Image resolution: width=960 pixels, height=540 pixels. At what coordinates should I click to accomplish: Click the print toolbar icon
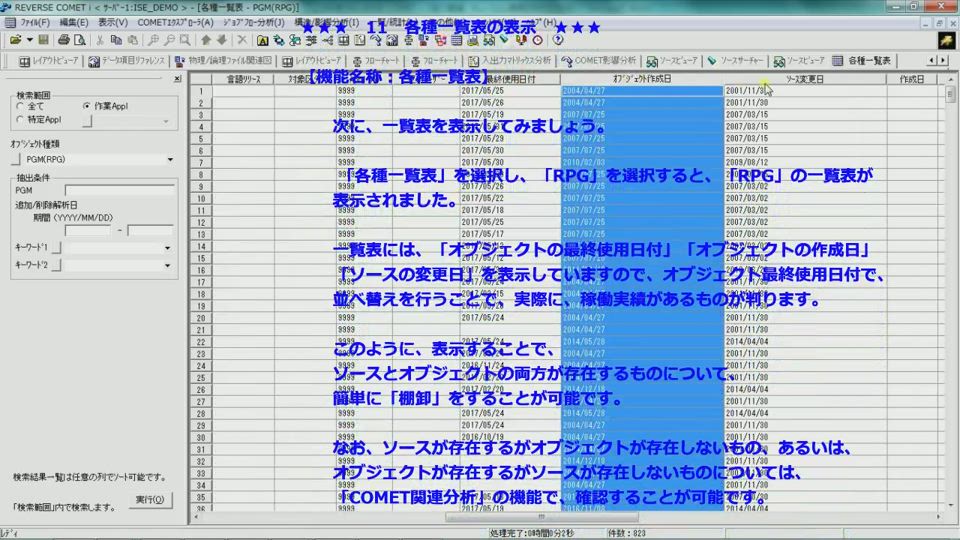click(64, 40)
